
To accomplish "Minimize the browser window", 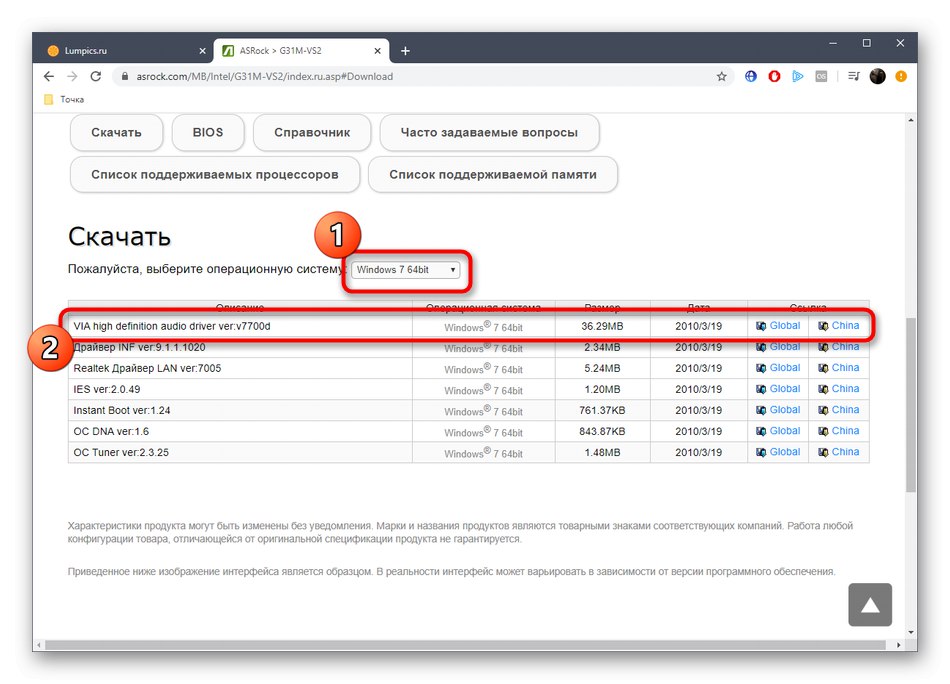I will click(833, 43).
